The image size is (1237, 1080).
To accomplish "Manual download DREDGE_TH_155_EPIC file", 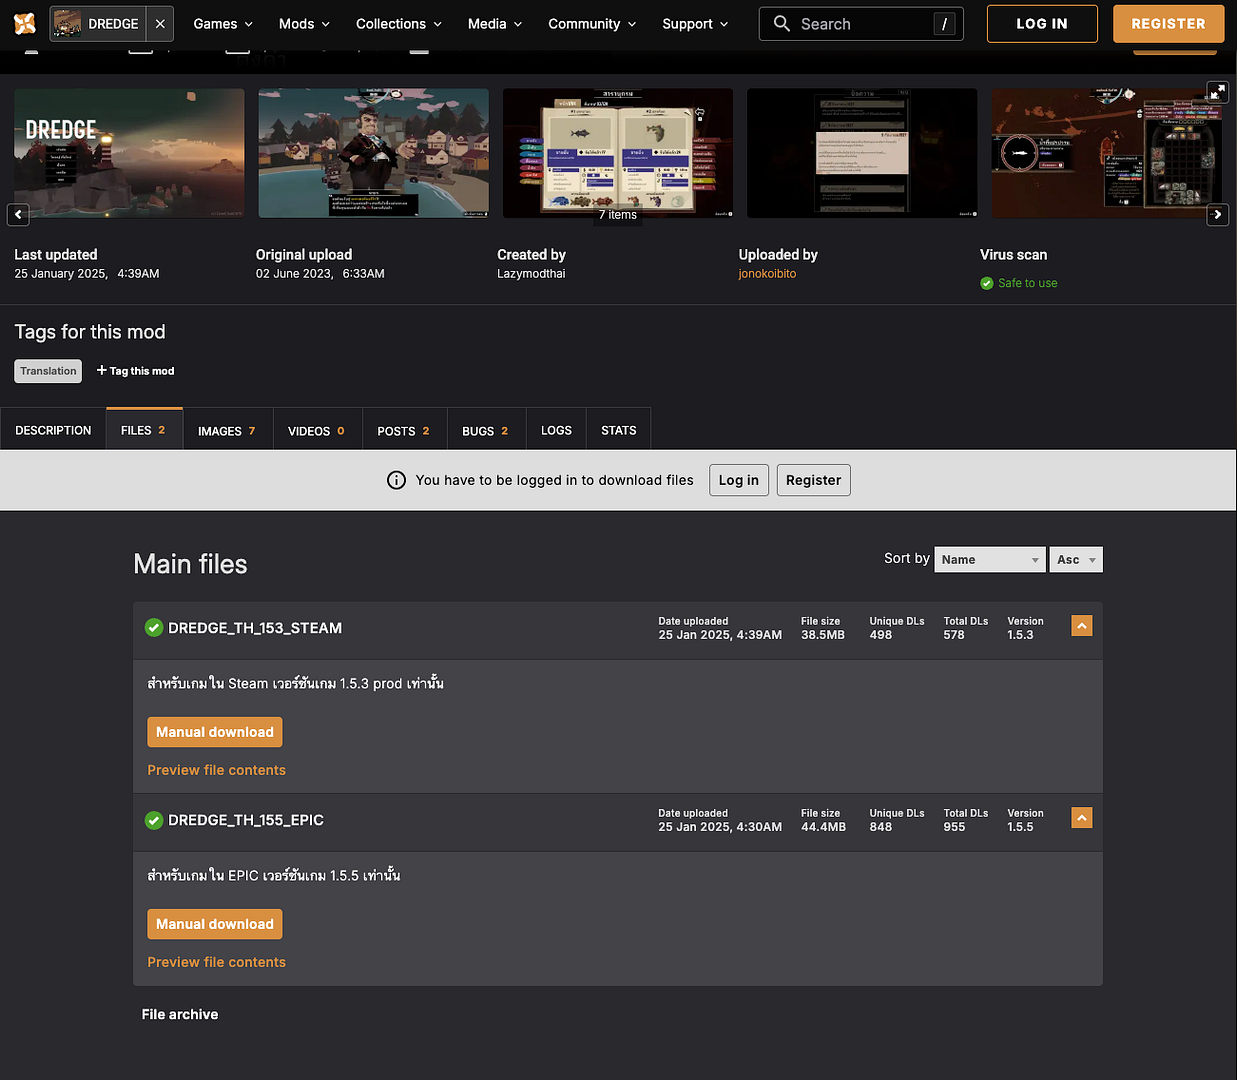I will click(215, 924).
